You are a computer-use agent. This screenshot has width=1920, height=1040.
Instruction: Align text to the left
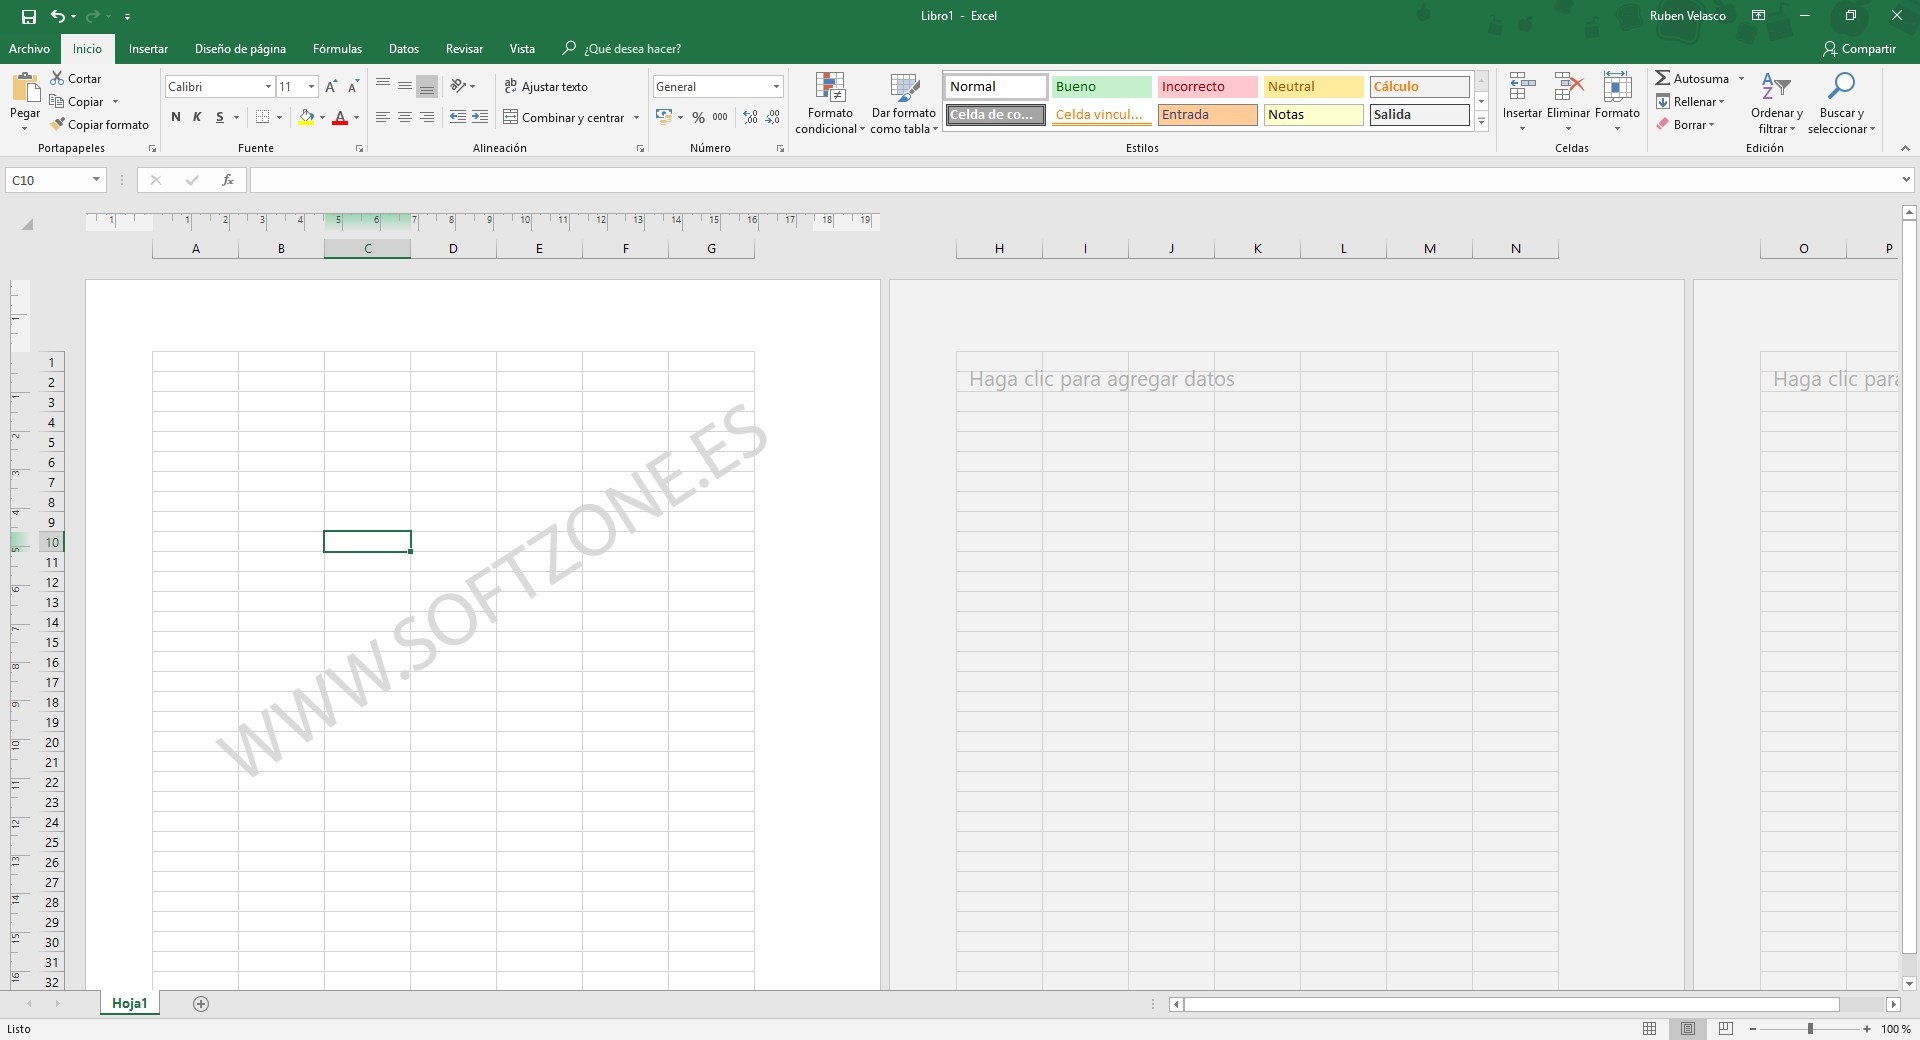(383, 118)
